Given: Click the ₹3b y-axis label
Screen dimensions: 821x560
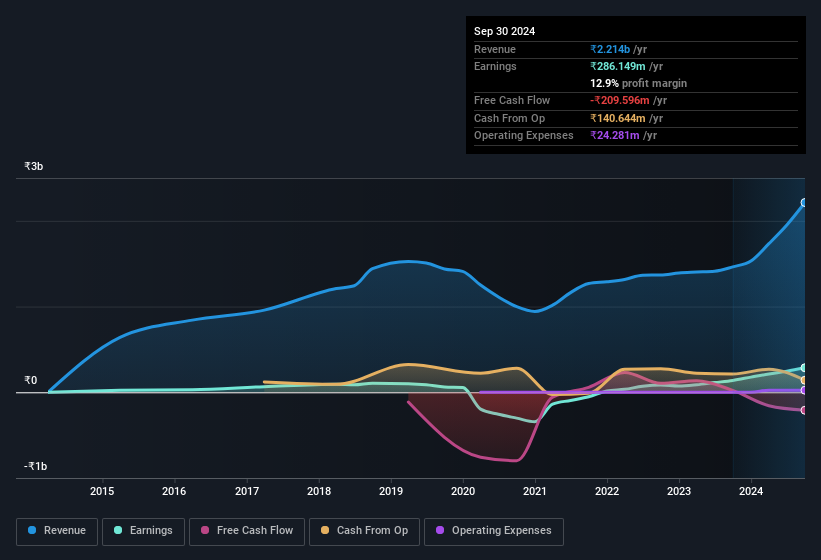Looking at the screenshot, I should click(x=34, y=166).
